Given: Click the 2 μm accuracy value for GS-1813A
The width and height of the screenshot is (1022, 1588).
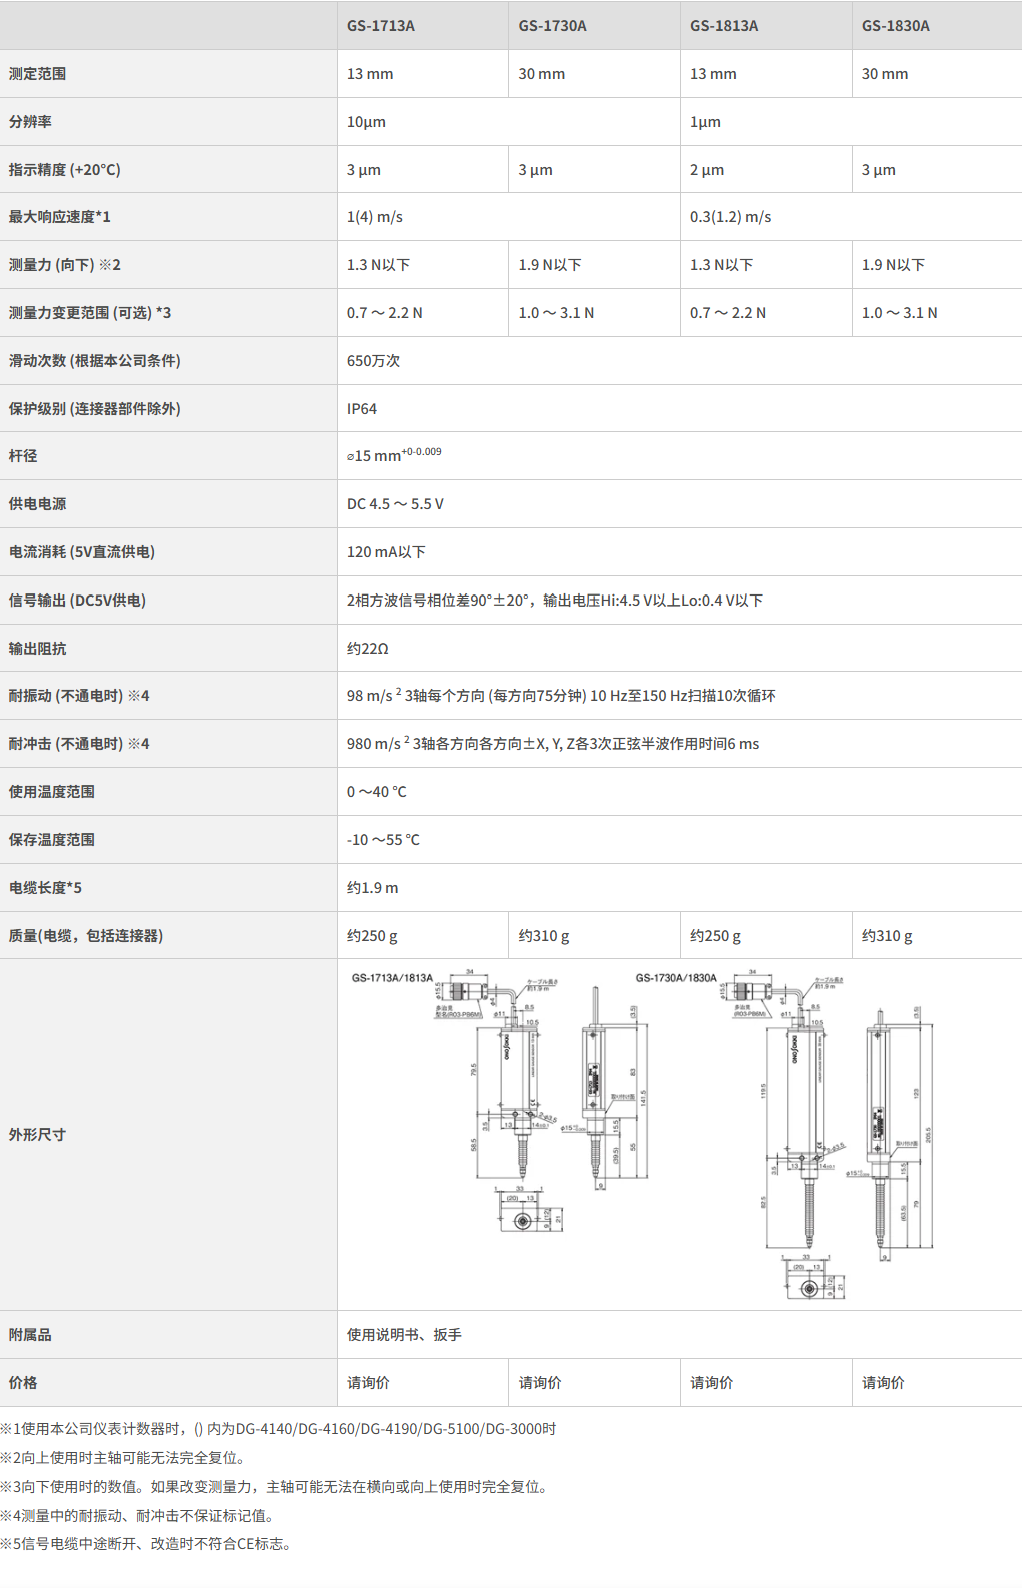Looking at the screenshot, I should [707, 170].
